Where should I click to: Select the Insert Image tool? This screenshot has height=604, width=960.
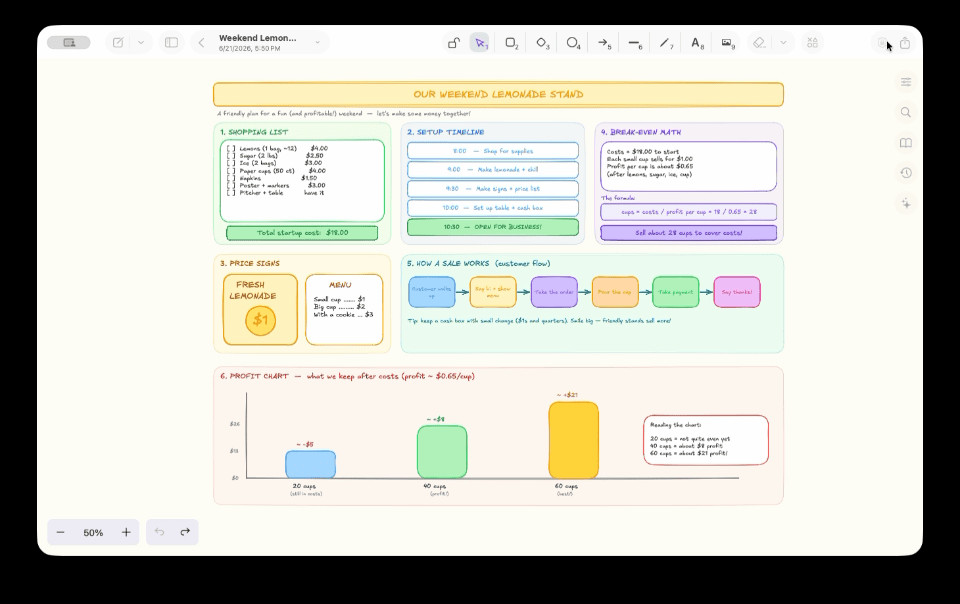(x=727, y=43)
